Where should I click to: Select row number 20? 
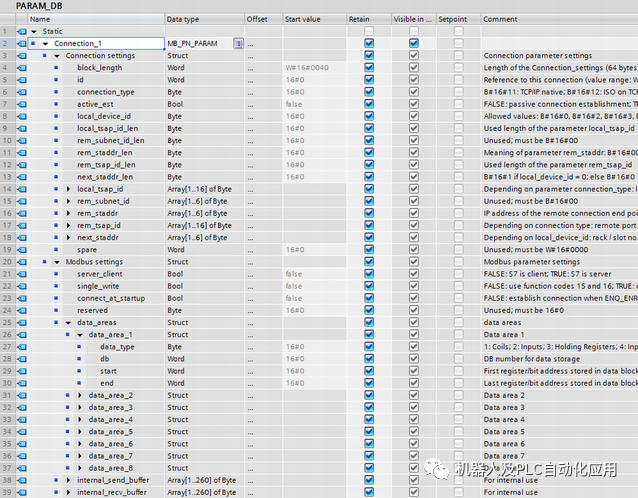pyautogui.click(x=7, y=262)
